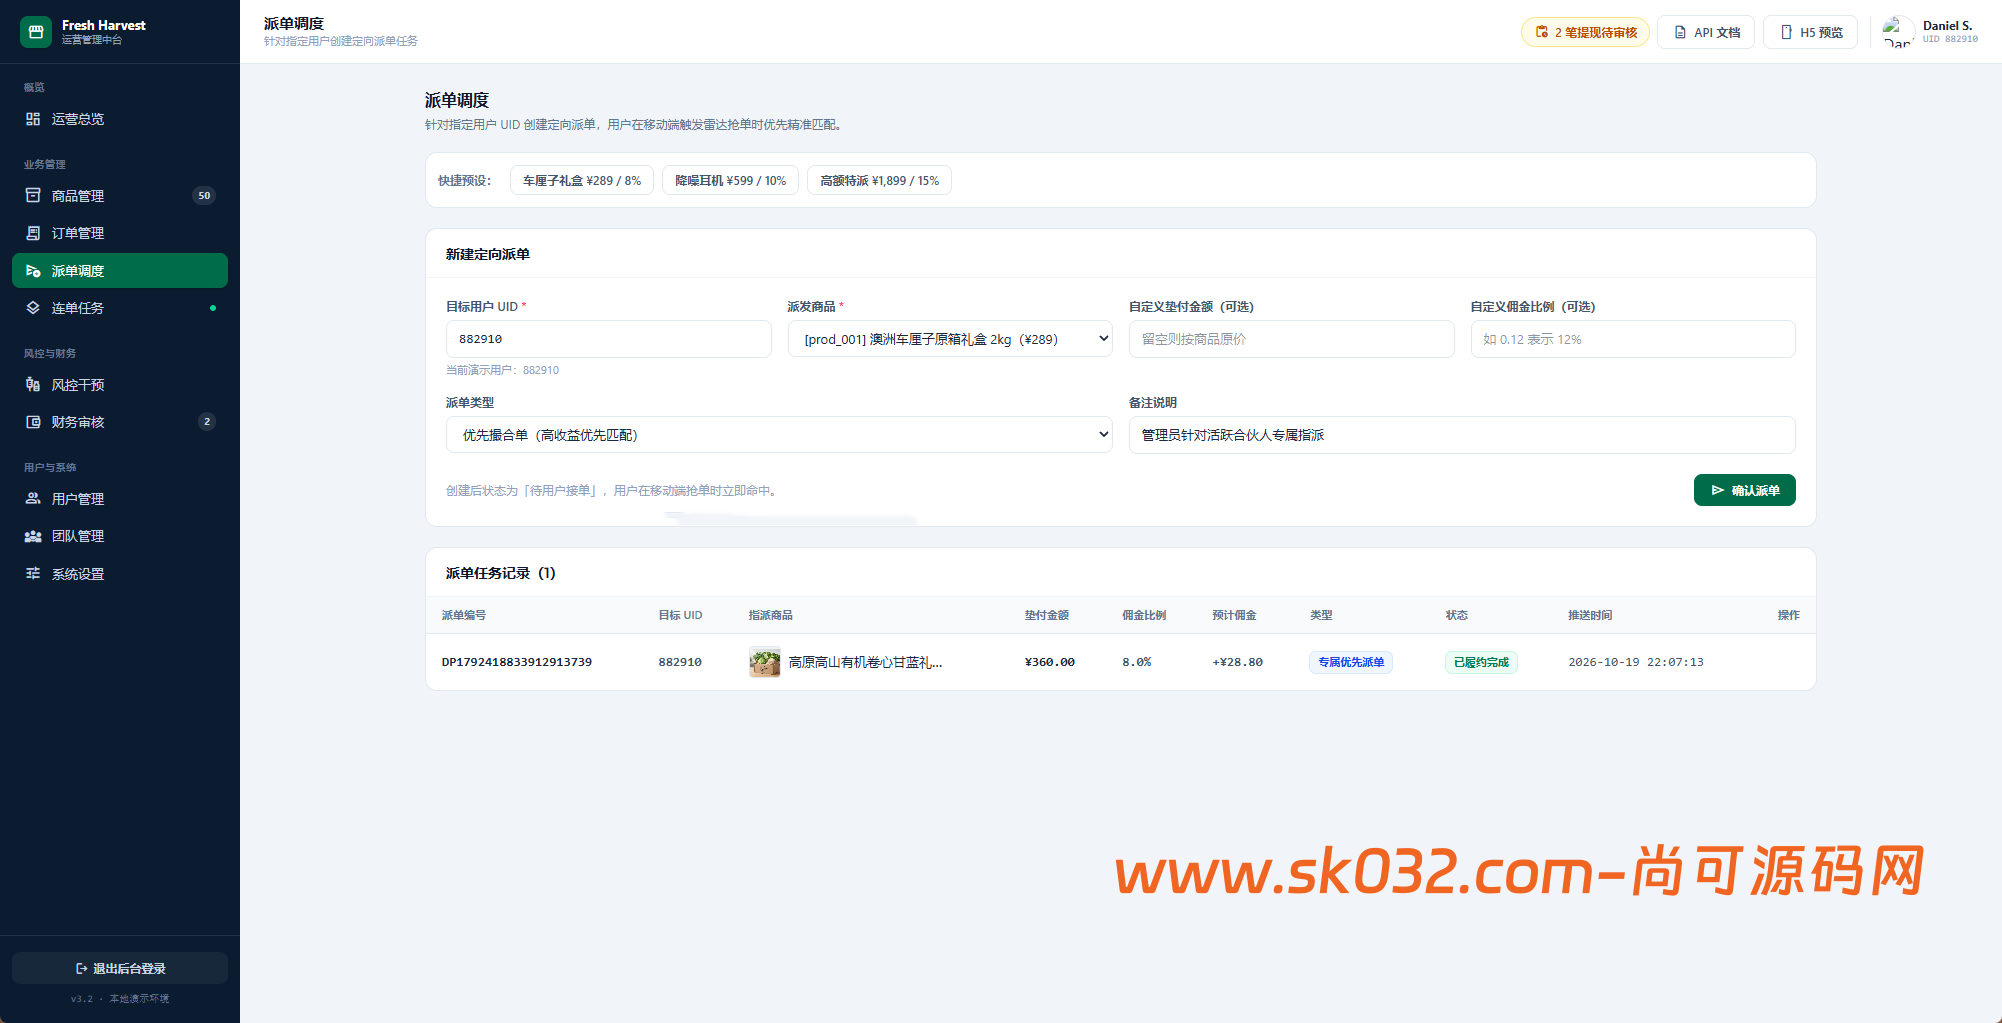The image size is (2002, 1023).
Task: Click product name 高原高山有机卷心甘蓝礼...
Action: tap(865, 662)
